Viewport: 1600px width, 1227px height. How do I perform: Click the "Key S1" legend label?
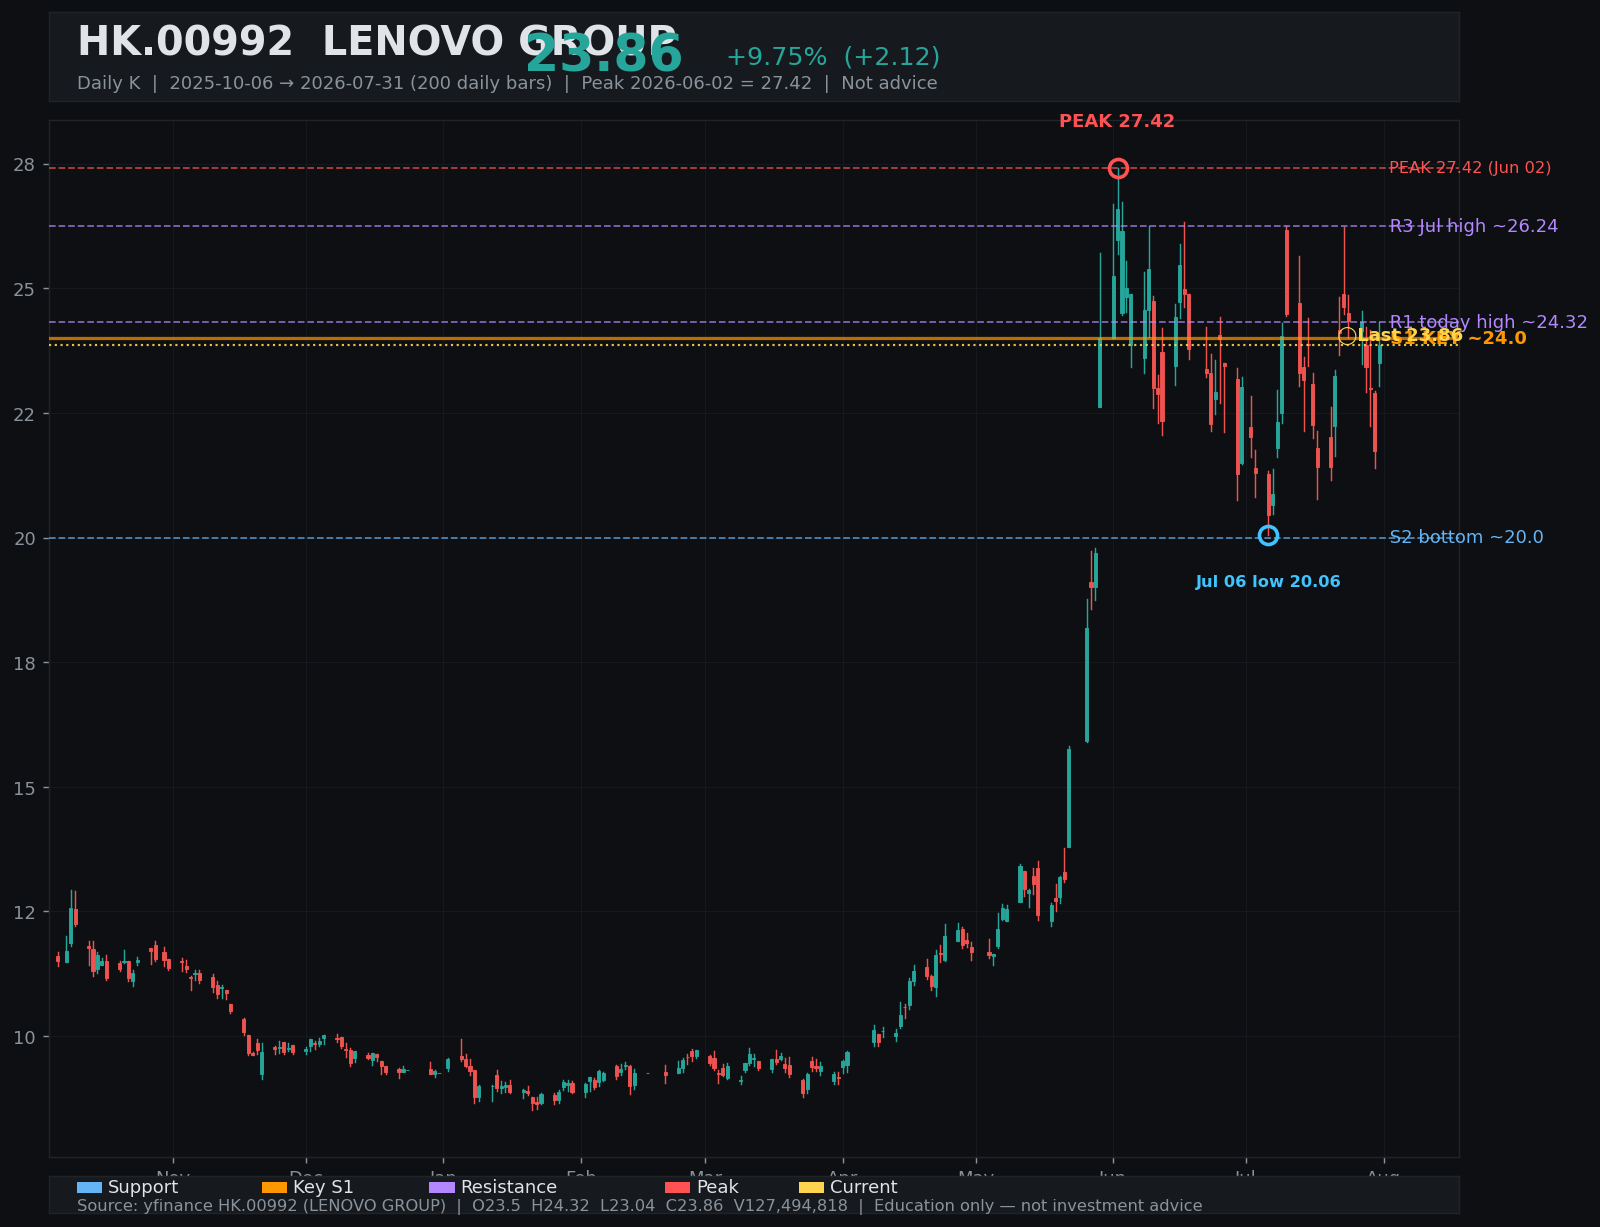pos(323,1187)
